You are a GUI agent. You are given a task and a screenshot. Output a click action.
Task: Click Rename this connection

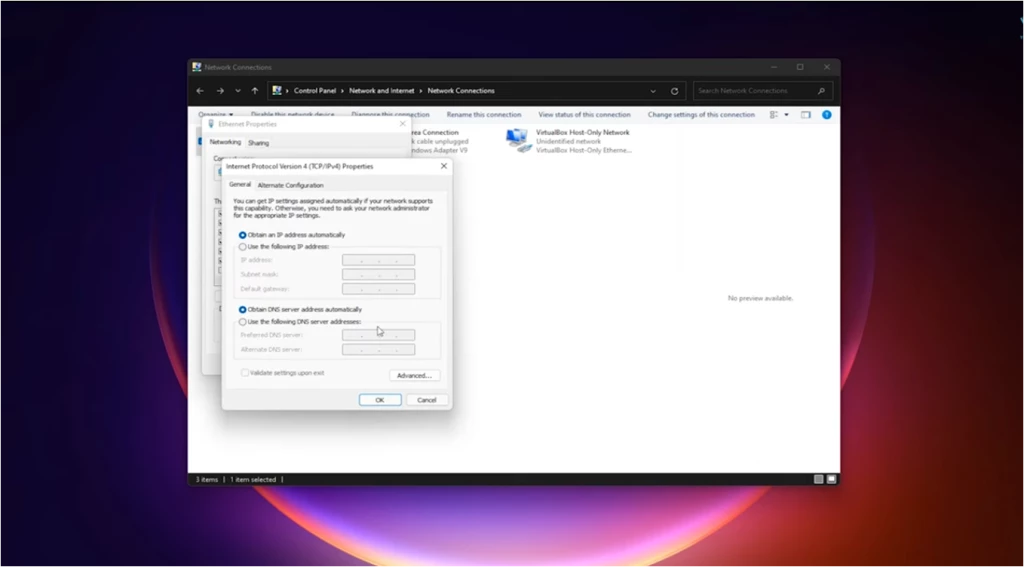[x=484, y=115]
